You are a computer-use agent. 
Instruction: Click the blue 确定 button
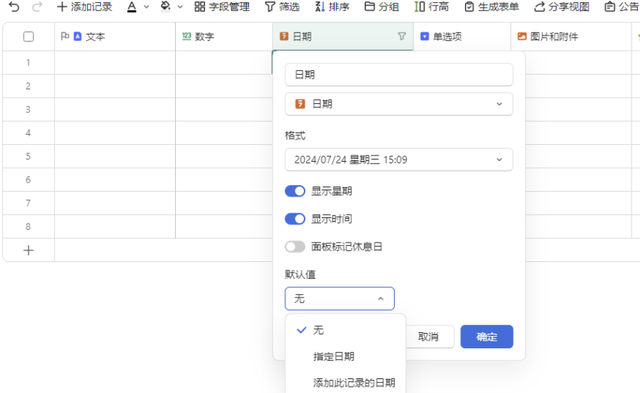tap(487, 337)
